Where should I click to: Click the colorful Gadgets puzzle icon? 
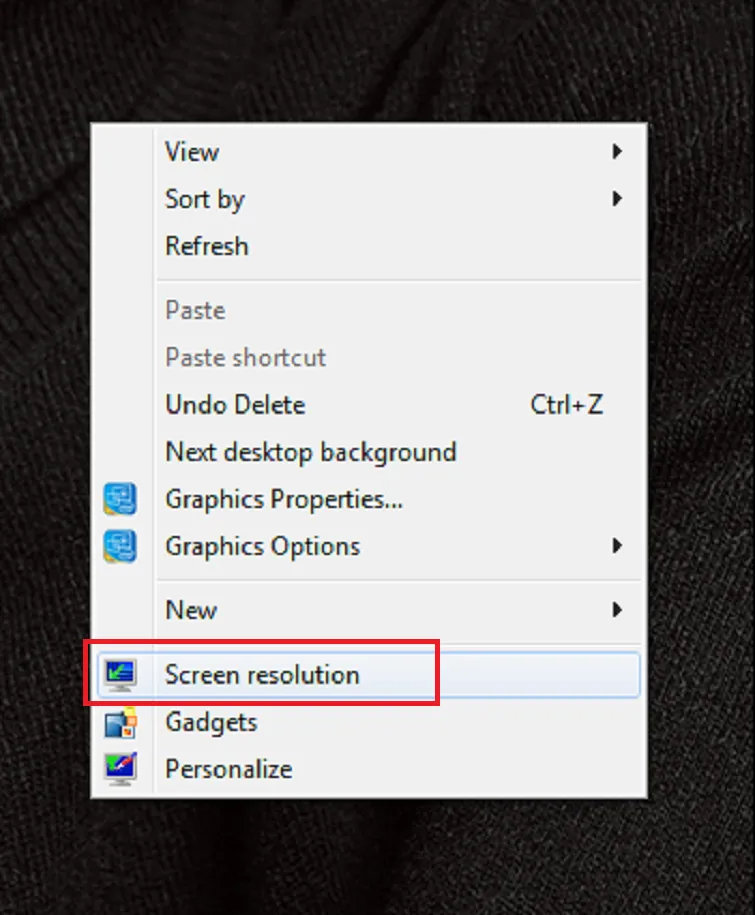pos(120,722)
